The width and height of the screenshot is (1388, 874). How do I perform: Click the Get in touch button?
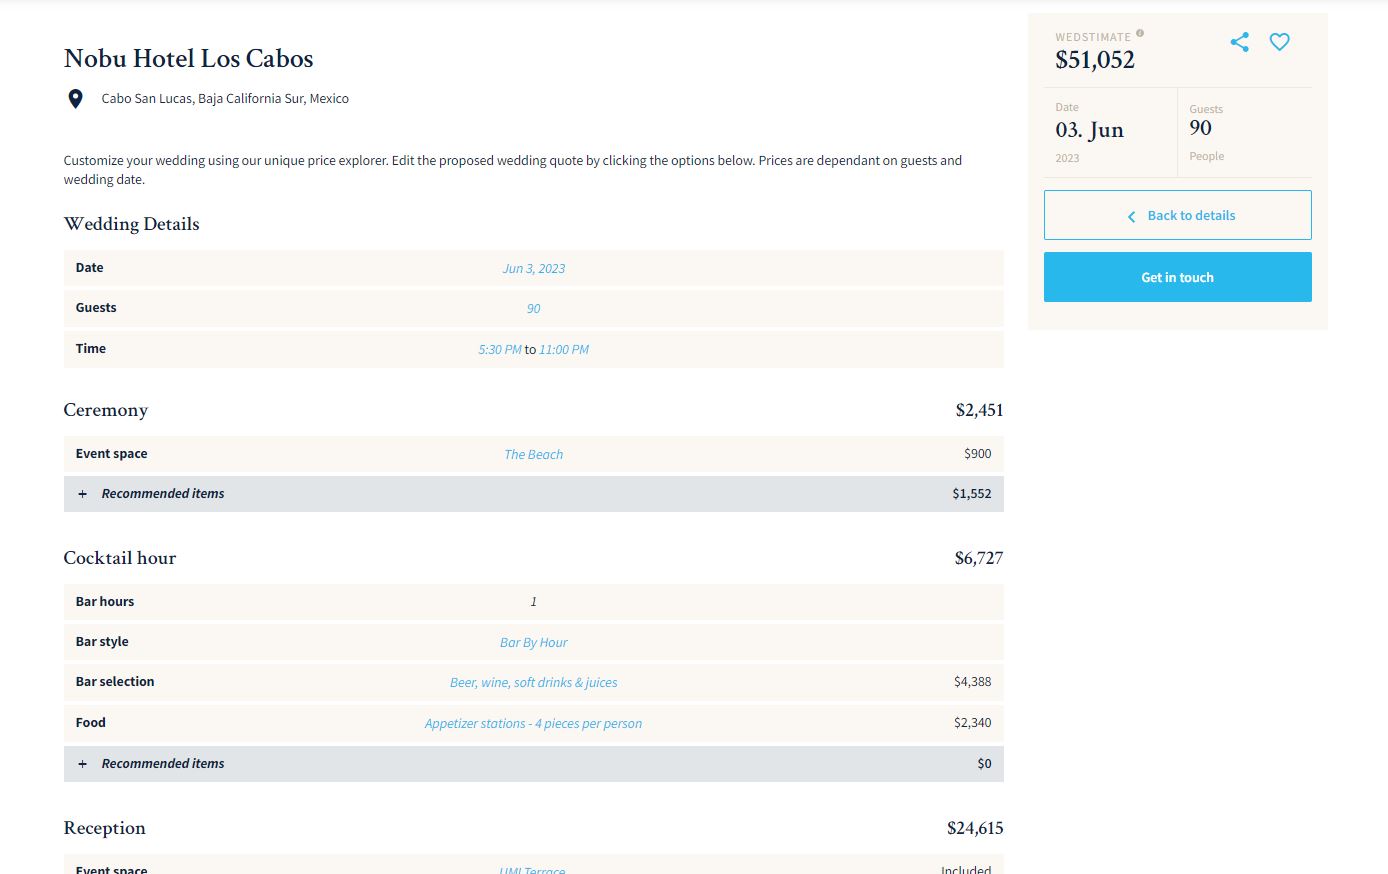(1178, 277)
